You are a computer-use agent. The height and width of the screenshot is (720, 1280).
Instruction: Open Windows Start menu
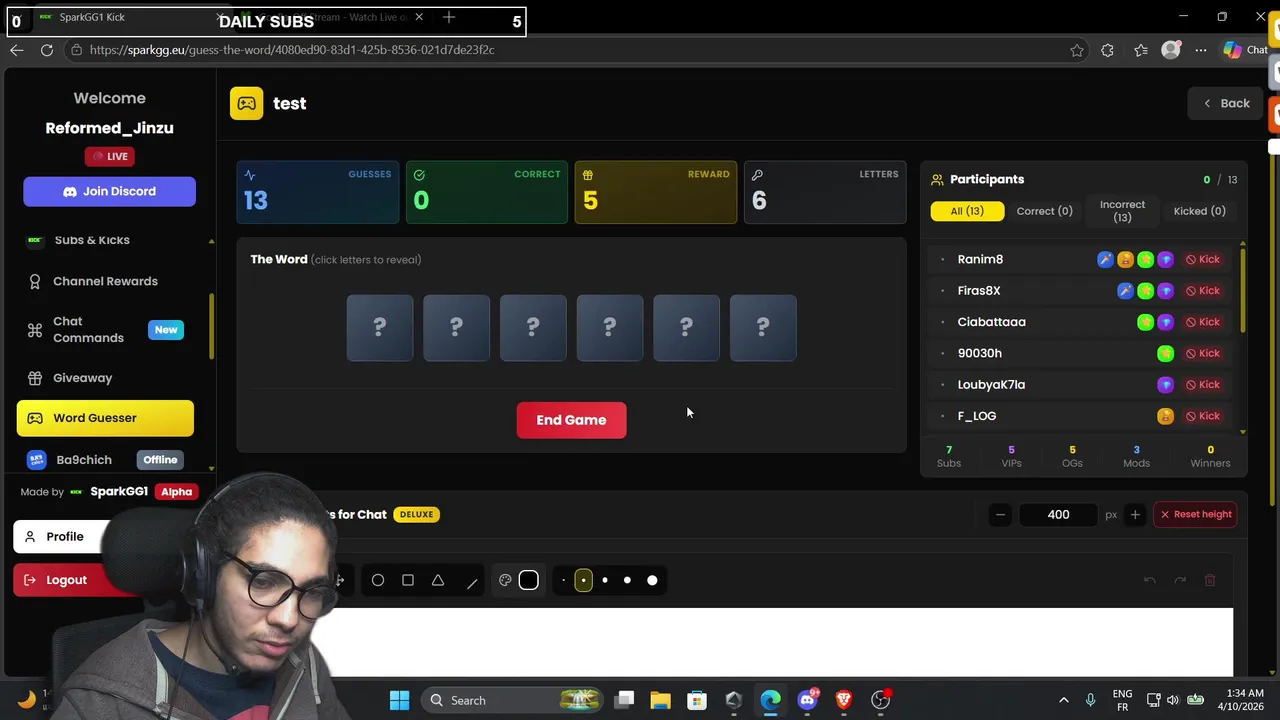tap(399, 700)
